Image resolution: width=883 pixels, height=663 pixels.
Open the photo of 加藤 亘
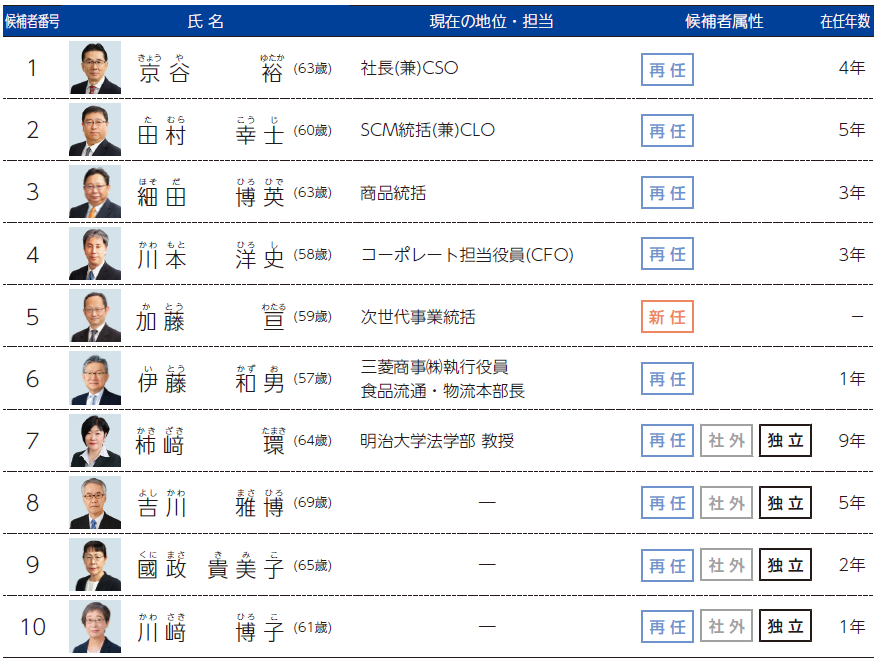point(95,316)
